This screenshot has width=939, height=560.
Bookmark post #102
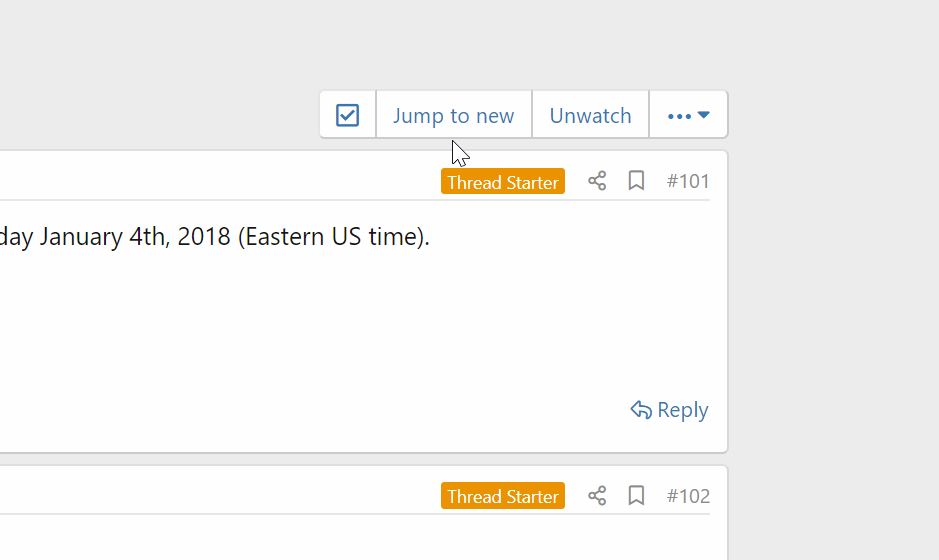tap(636, 496)
